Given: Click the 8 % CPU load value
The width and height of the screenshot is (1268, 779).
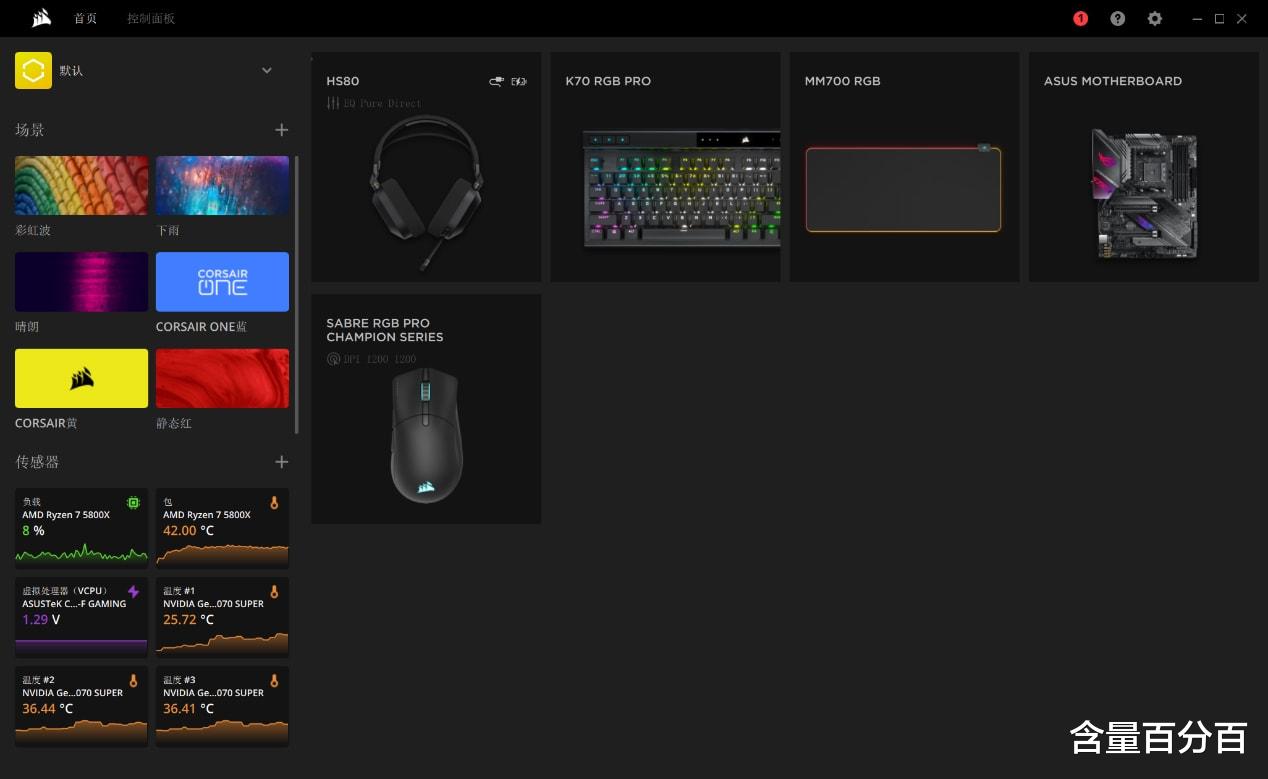Looking at the screenshot, I should 33,531.
